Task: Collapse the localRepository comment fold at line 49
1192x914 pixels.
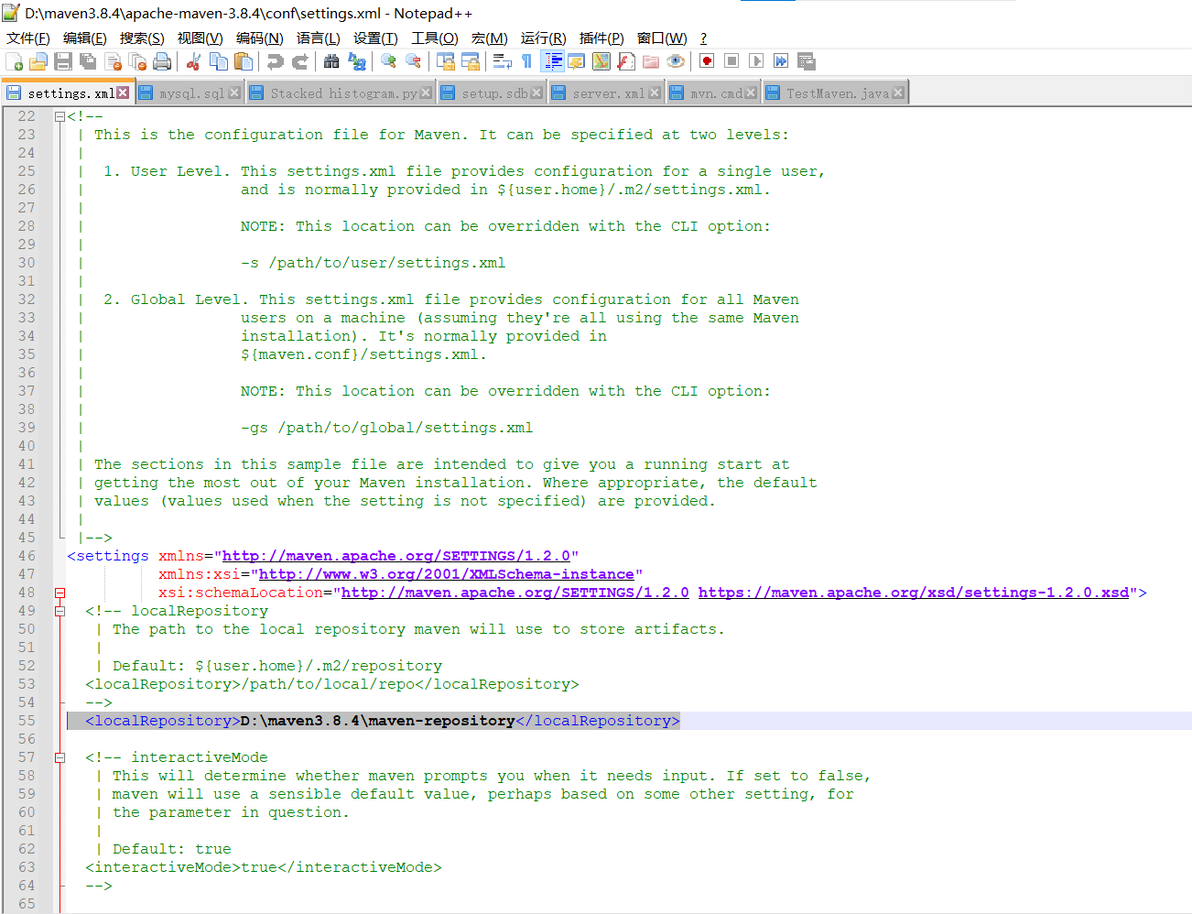Action: [59, 611]
